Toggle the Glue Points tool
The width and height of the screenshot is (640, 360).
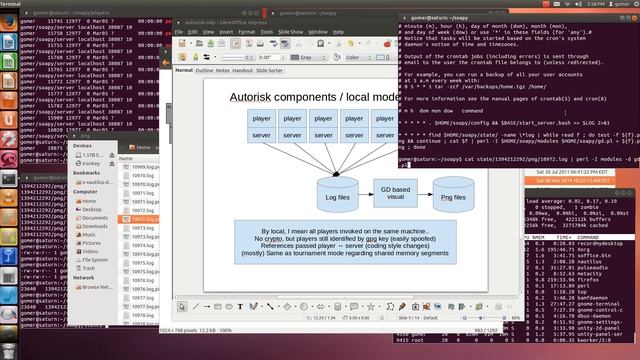tap(402, 307)
